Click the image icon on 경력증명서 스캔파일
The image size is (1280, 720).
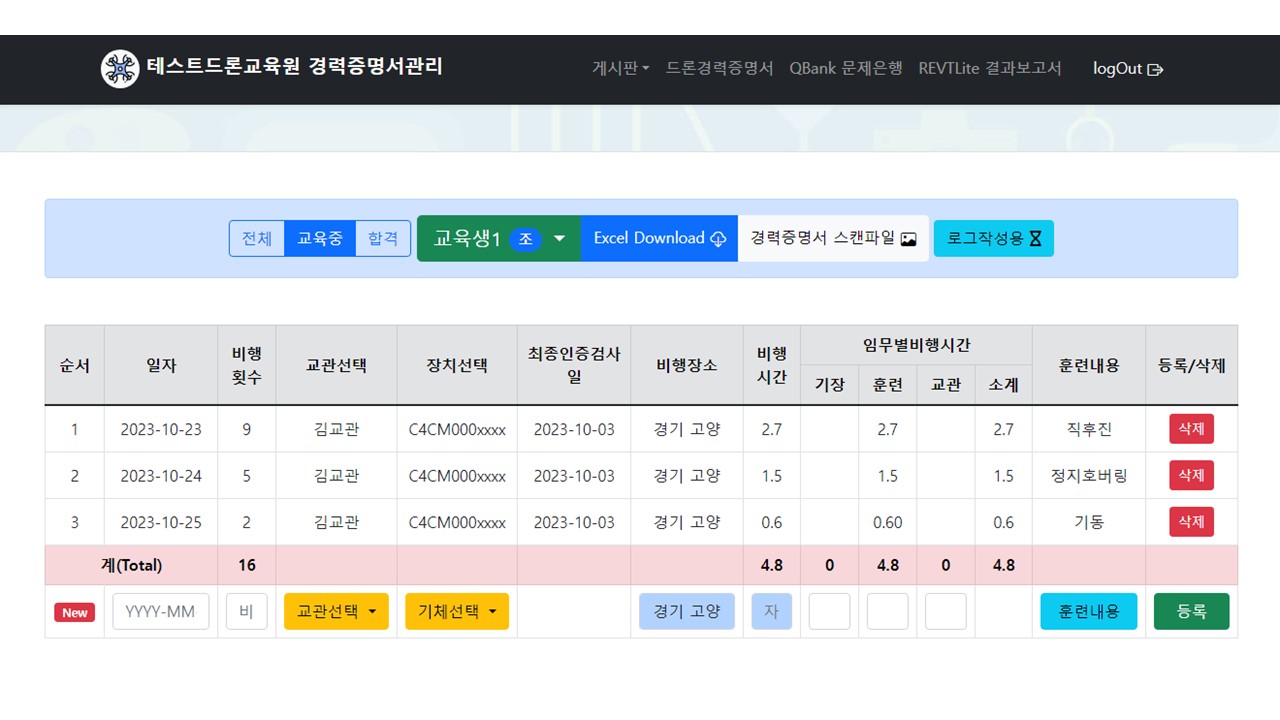(908, 239)
